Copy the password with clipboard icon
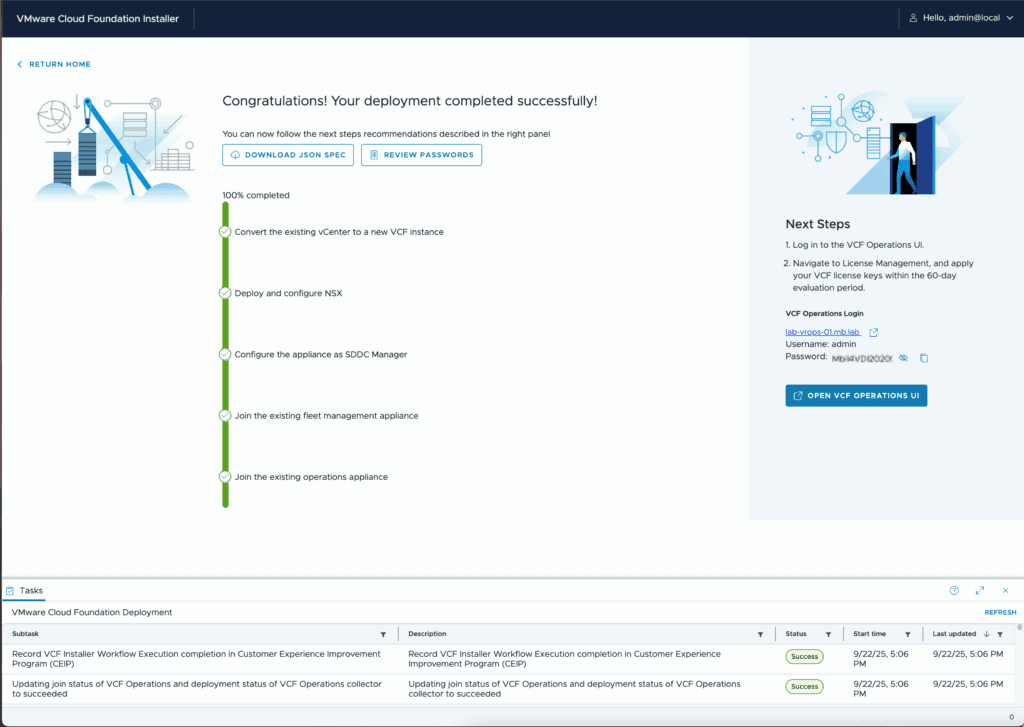 [923, 358]
